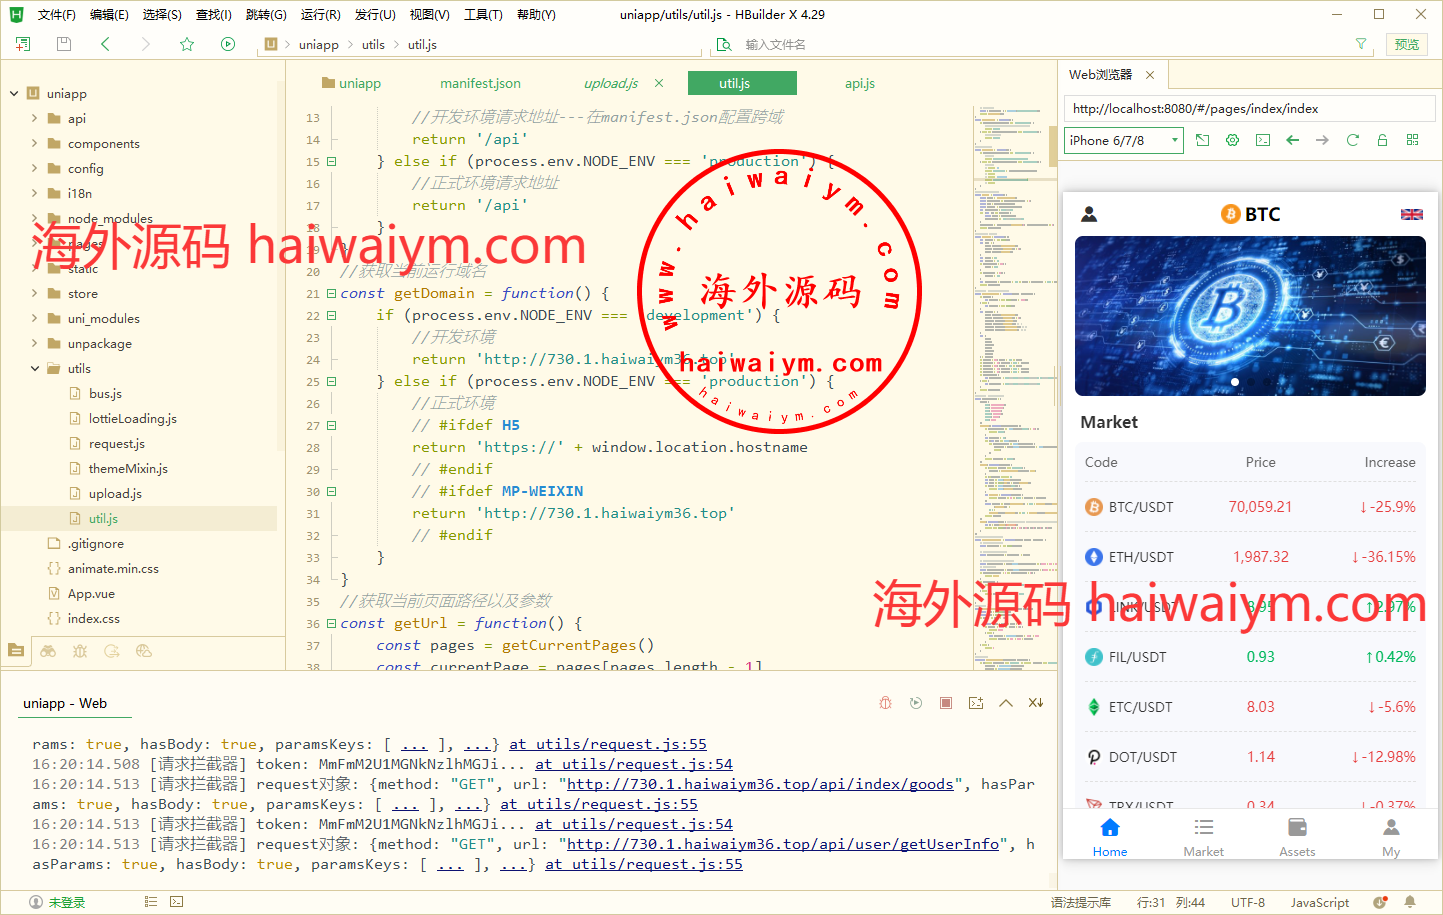
Task: Open the Market tab in preview app
Action: point(1203,838)
